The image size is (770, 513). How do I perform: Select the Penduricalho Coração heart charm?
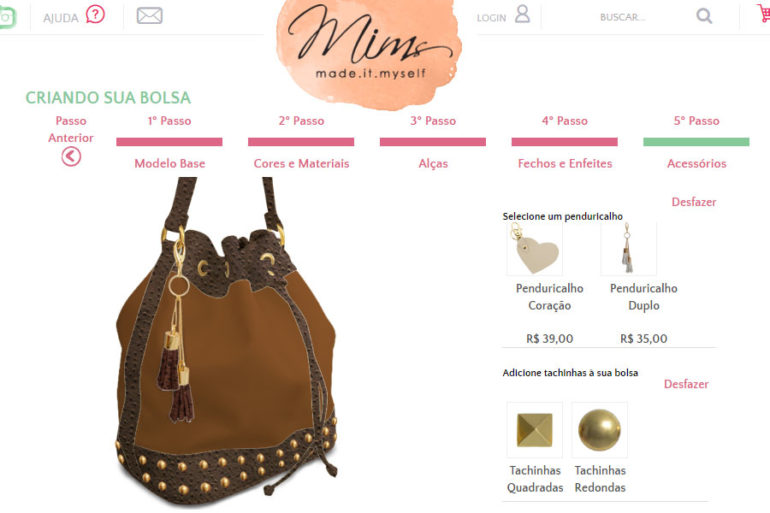pyautogui.click(x=535, y=249)
